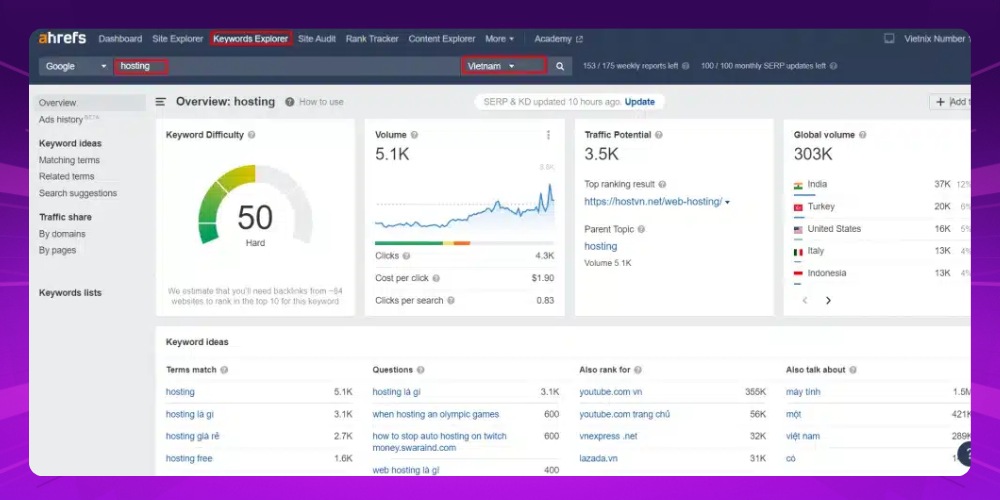Switch to Keywords Explorer
This screenshot has width=1000, height=500.
pyautogui.click(x=251, y=39)
